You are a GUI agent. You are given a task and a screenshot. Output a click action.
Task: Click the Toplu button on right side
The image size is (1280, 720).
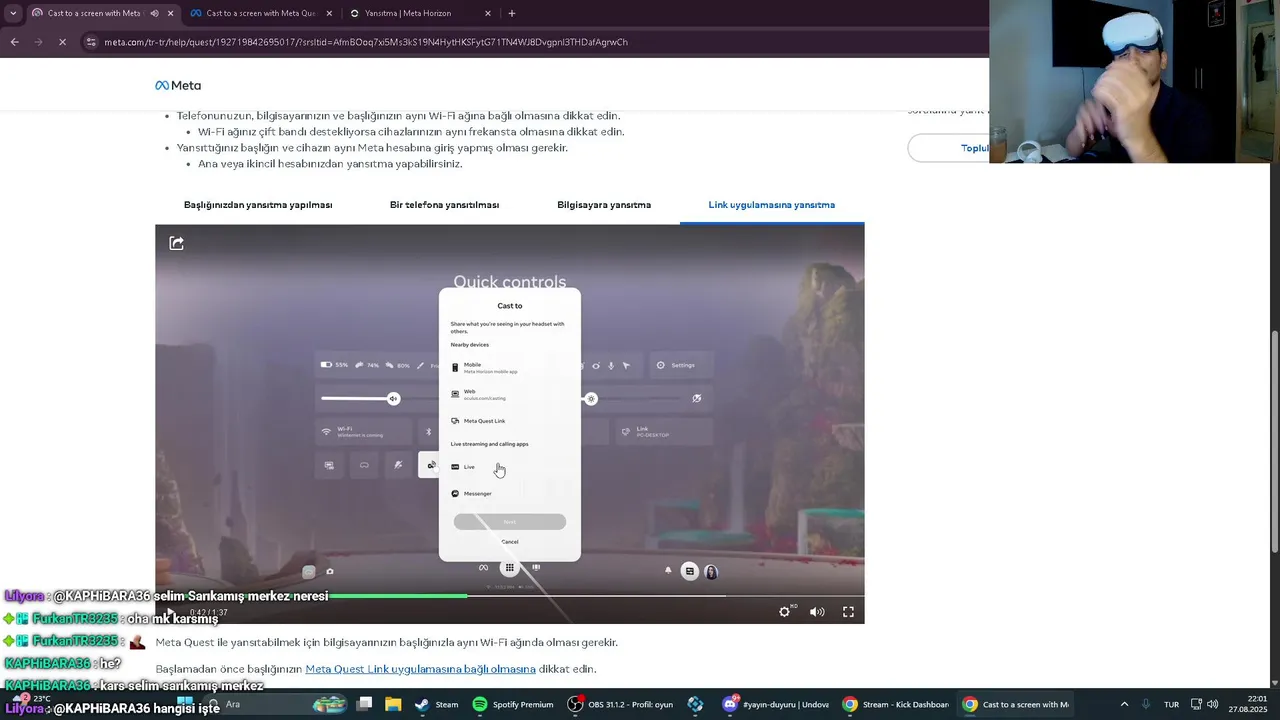coord(948,148)
